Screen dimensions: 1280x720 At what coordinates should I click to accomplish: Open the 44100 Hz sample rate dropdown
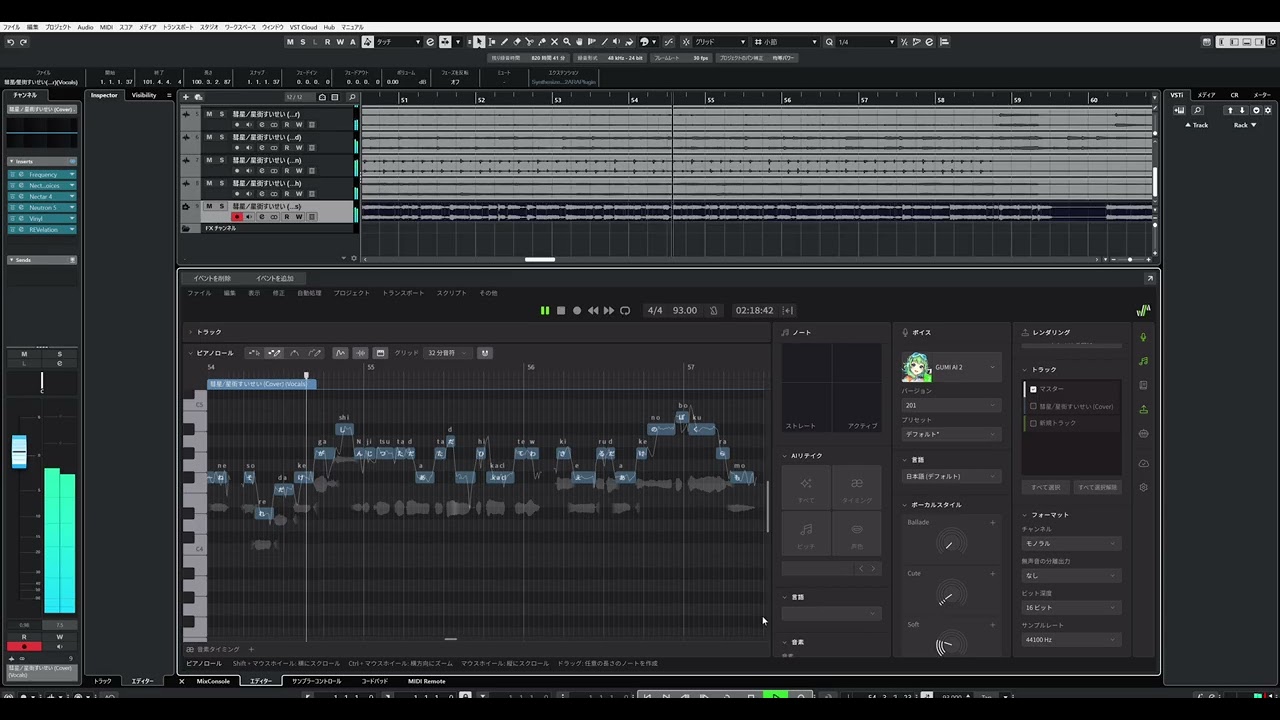pyautogui.click(x=1070, y=639)
